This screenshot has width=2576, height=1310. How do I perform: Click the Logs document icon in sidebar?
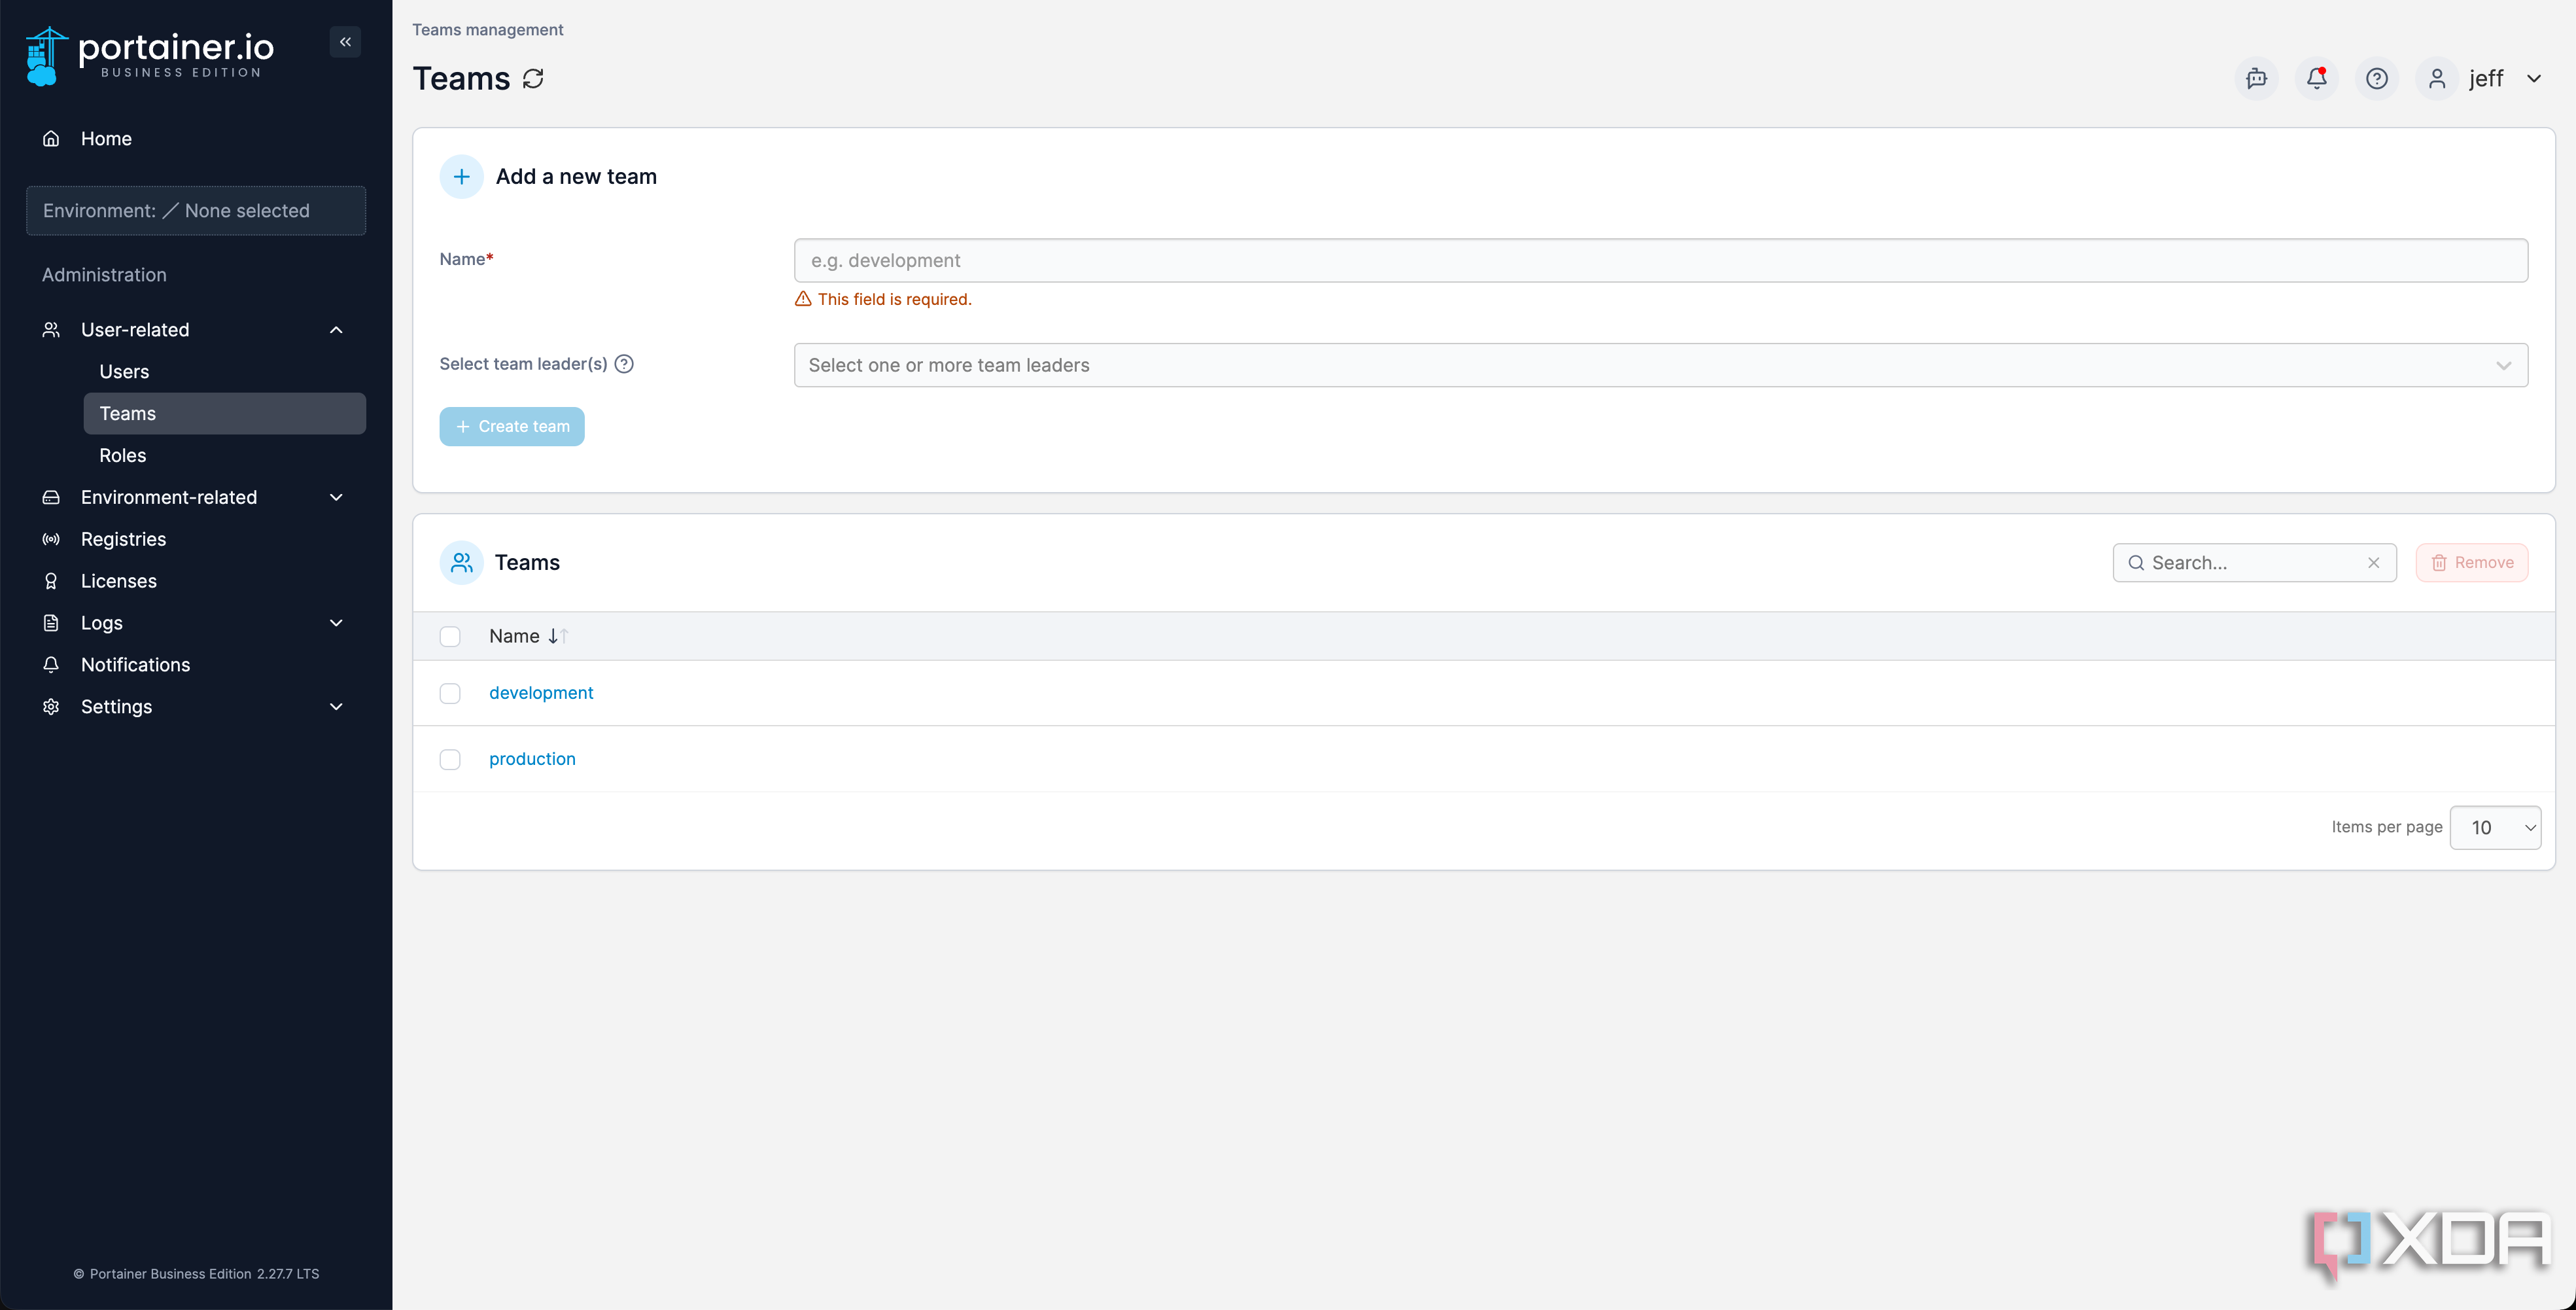[x=51, y=623]
